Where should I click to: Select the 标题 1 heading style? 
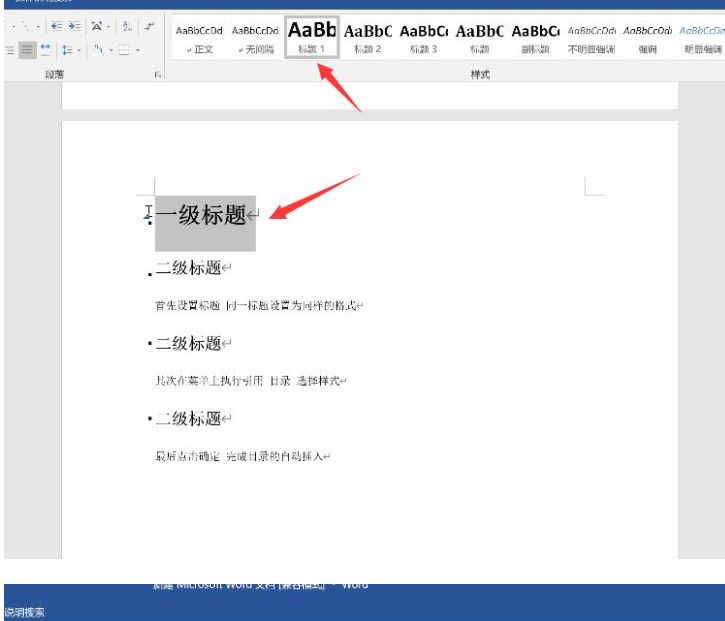[x=312, y=38]
